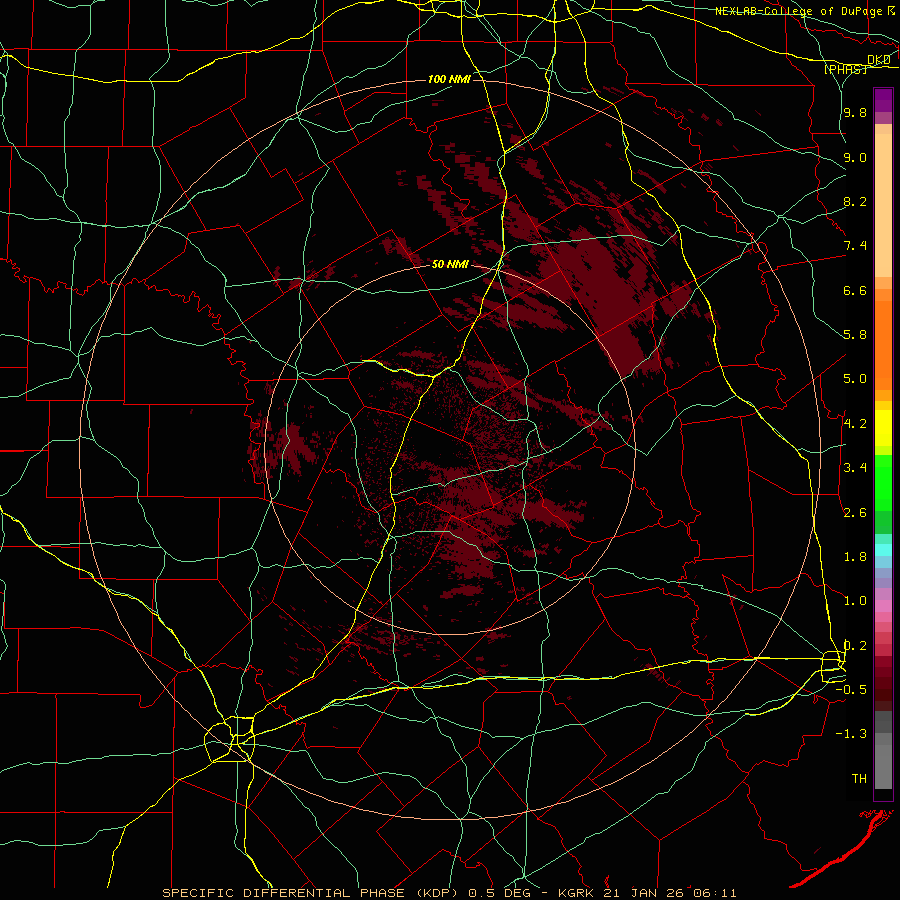The height and width of the screenshot is (900, 900).
Task: Pick the cyan band of the color bar
Action: click(x=883, y=550)
